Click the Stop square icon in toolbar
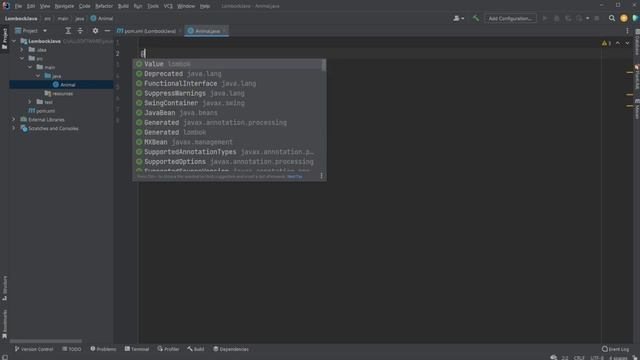The image size is (640, 360). [x=597, y=18]
